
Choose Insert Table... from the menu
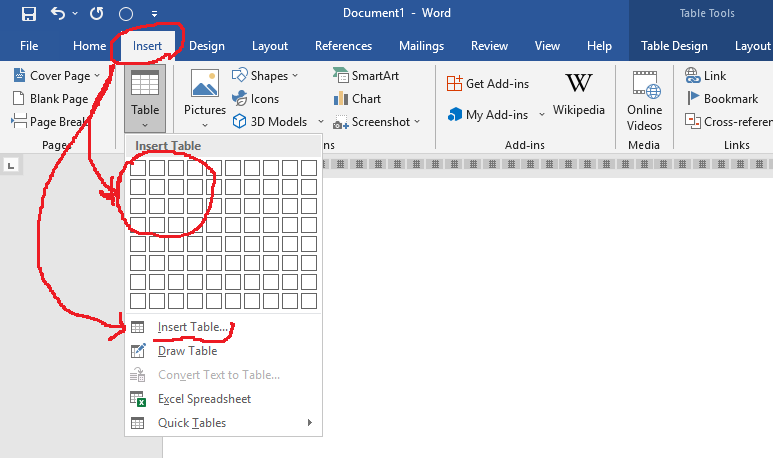pos(194,327)
